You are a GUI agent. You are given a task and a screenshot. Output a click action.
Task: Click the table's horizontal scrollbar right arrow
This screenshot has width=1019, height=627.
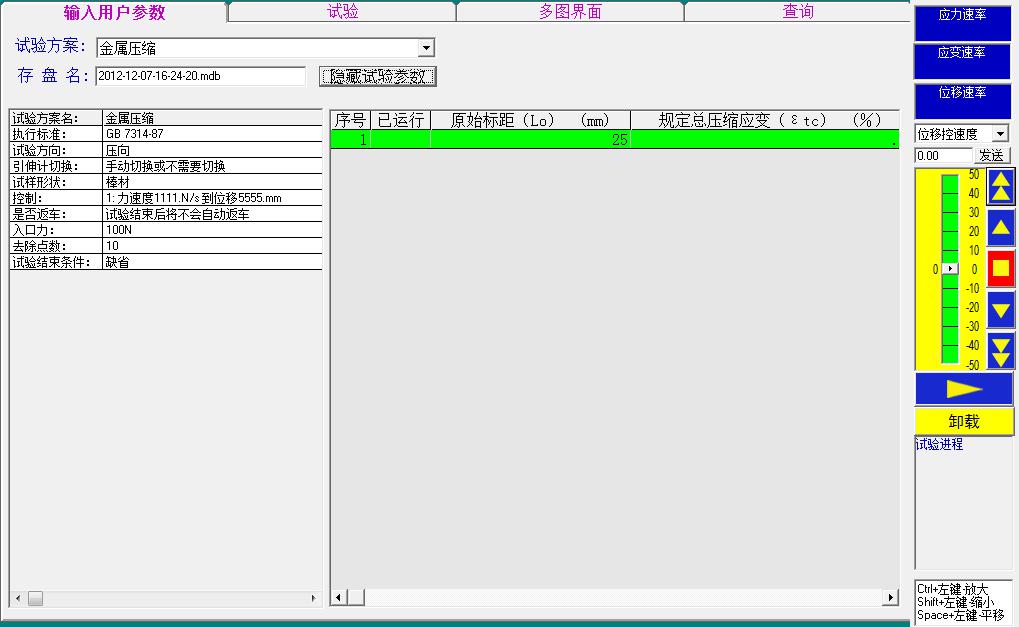890,598
